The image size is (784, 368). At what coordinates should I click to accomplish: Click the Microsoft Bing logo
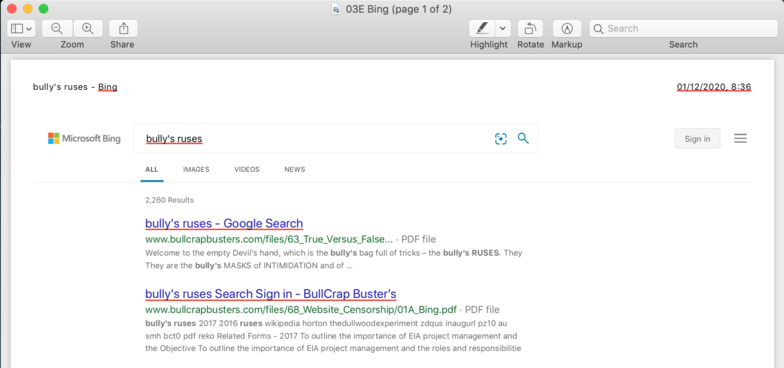[x=84, y=138]
